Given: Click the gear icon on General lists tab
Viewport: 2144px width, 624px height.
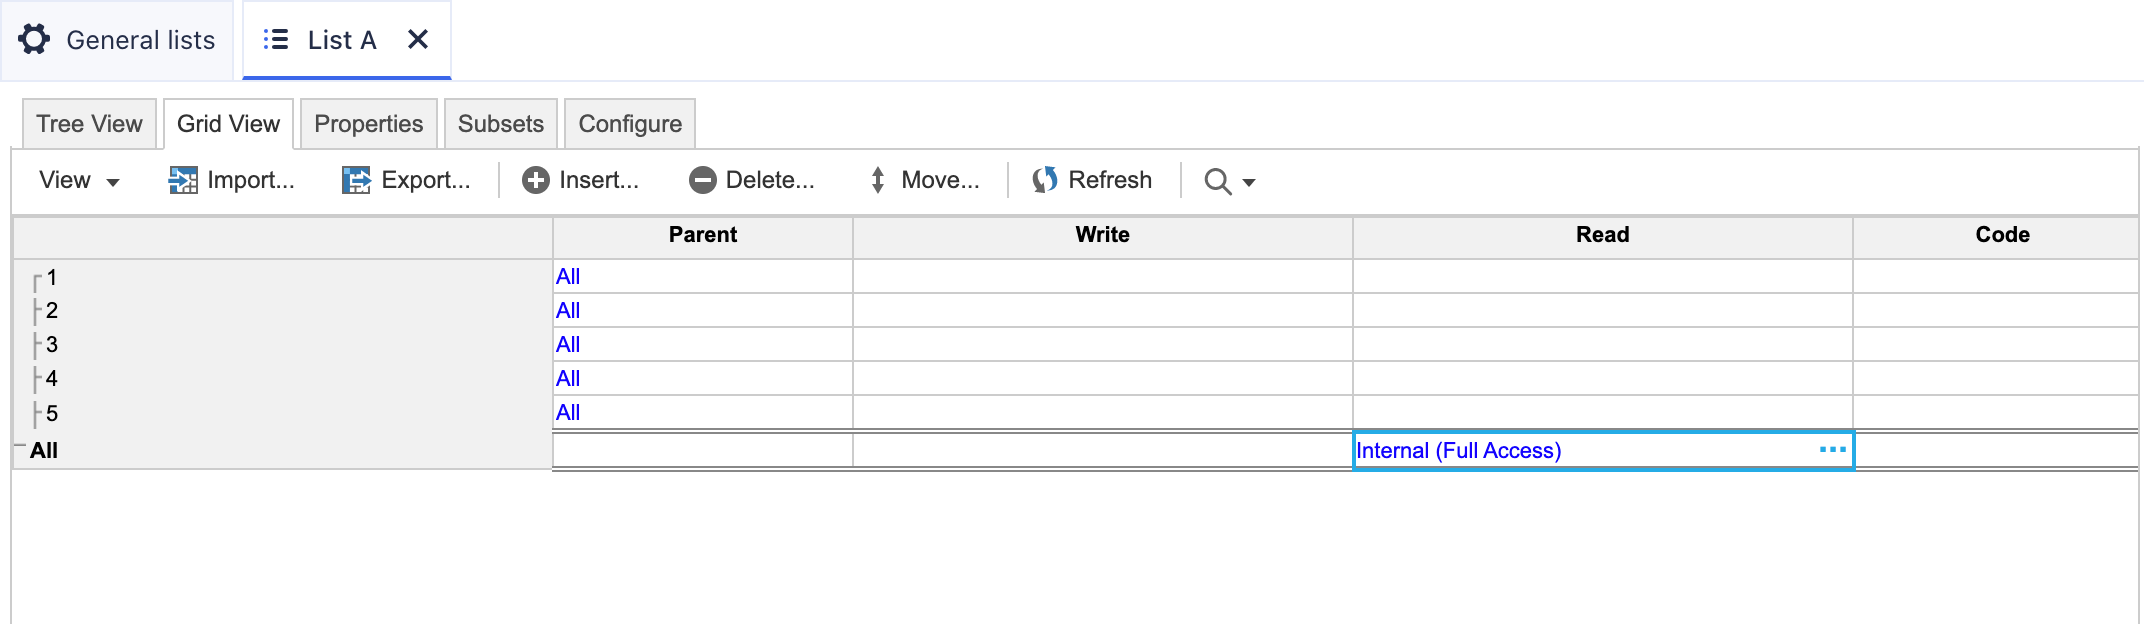Looking at the screenshot, I should [x=33, y=39].
